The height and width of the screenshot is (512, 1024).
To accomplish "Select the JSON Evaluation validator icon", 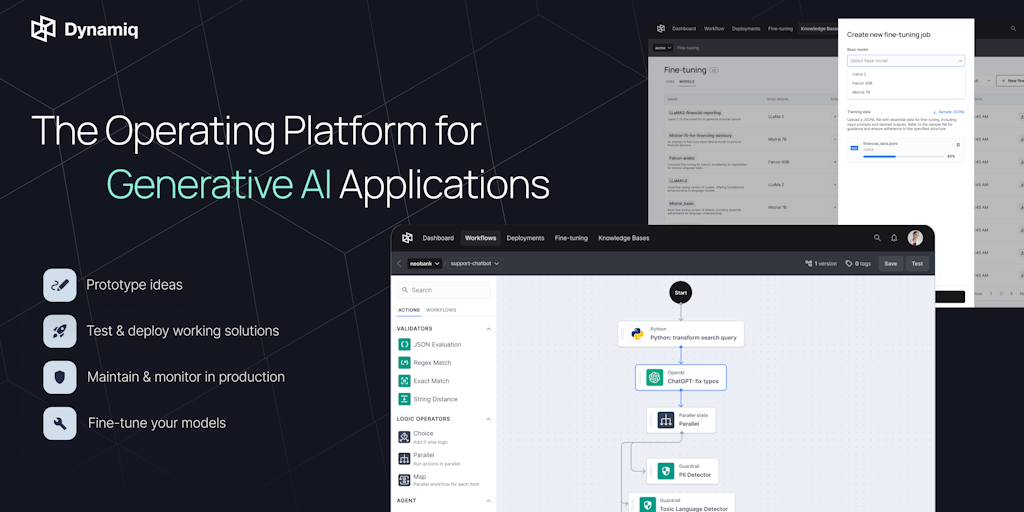I will click(x=404, y=344).
